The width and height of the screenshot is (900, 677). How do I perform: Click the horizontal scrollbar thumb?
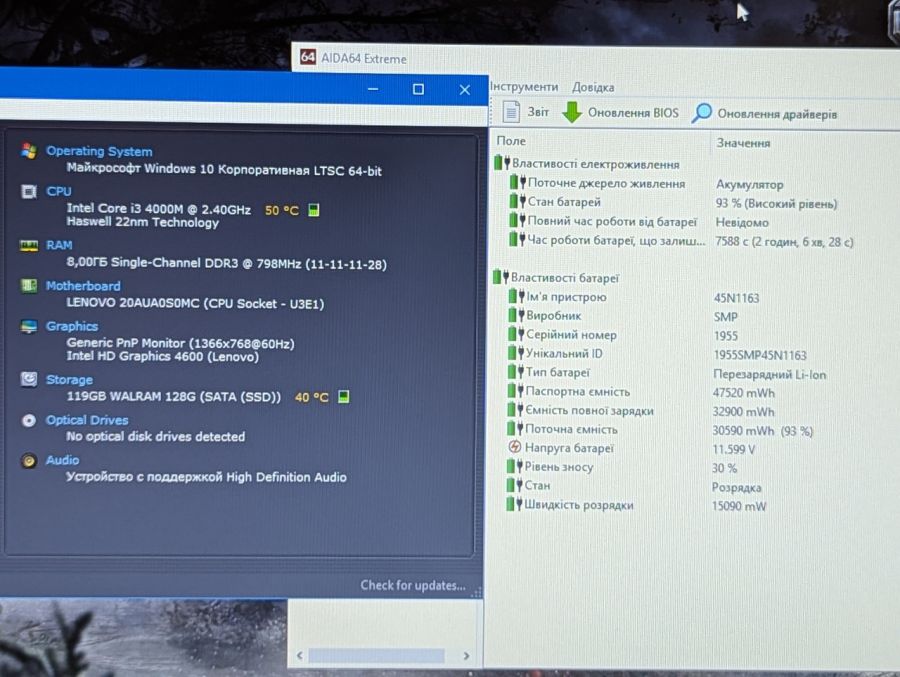(x=376, y=655)
